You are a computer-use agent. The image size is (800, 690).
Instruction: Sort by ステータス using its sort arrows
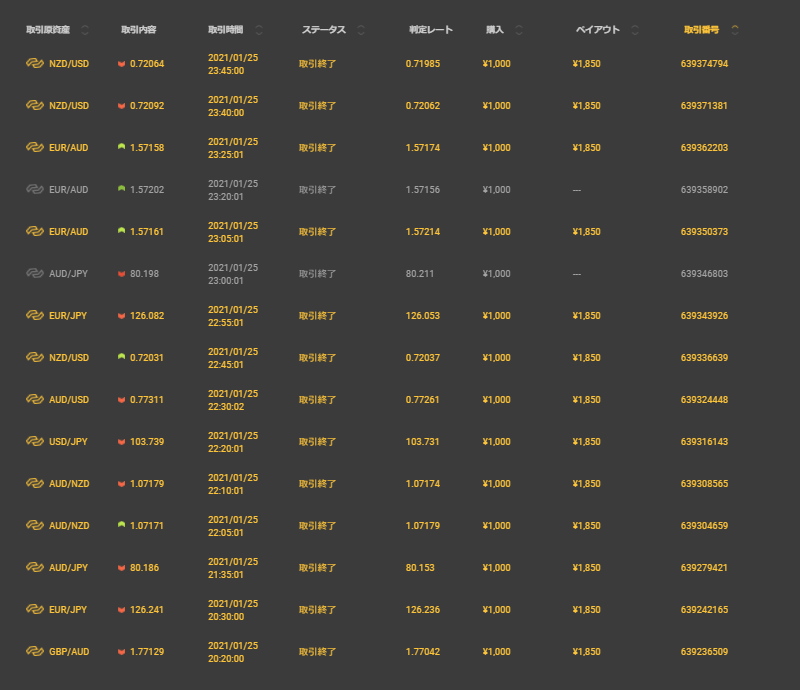360,30
